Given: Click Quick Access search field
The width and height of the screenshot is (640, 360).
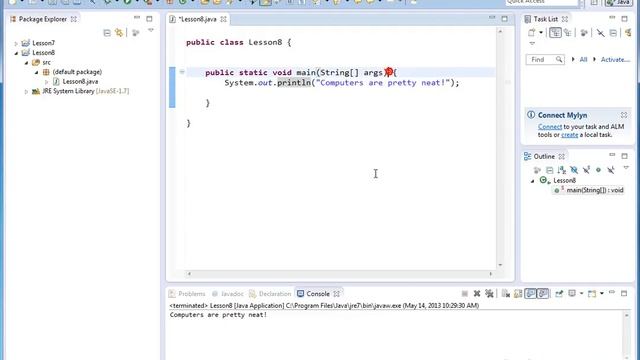Looking at the screenshot, I should (x=542, y=2).
